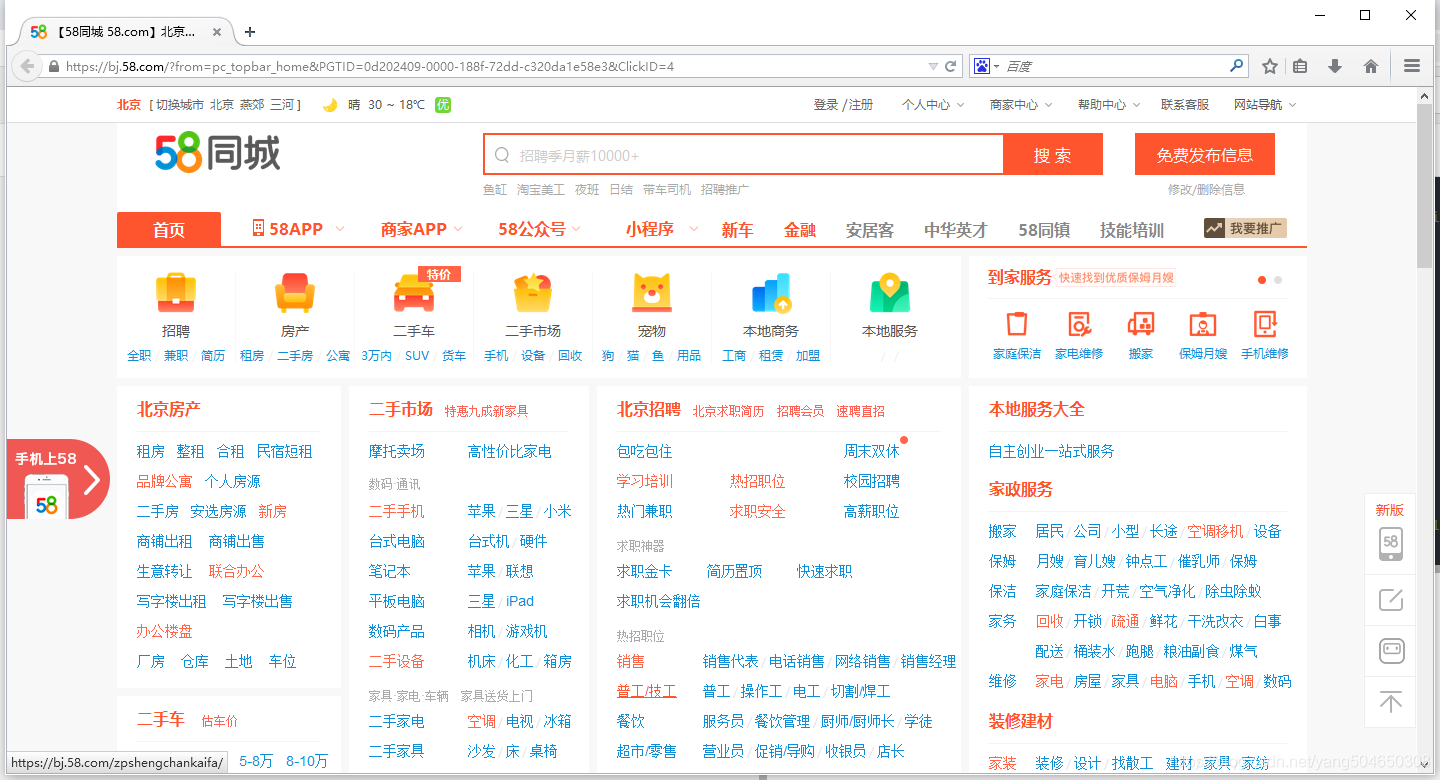The width and height of the screenshot is (1440, 780).
Task: Click the 新版 mobile phone sidebar icon
Action: (x=1391, y=544)
